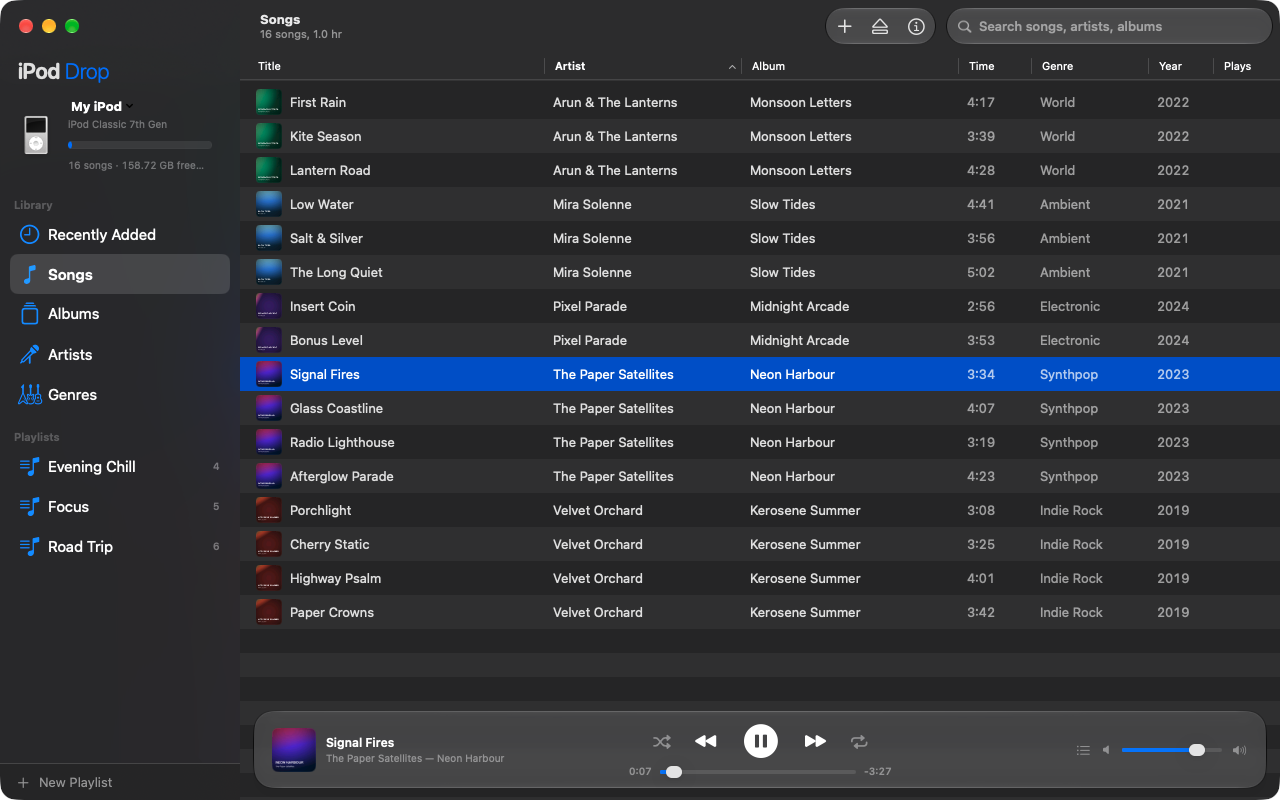Skip to the next track button
Image resolution: width=1280 pixels, height=800 pixels.
[x=815, y=741]
